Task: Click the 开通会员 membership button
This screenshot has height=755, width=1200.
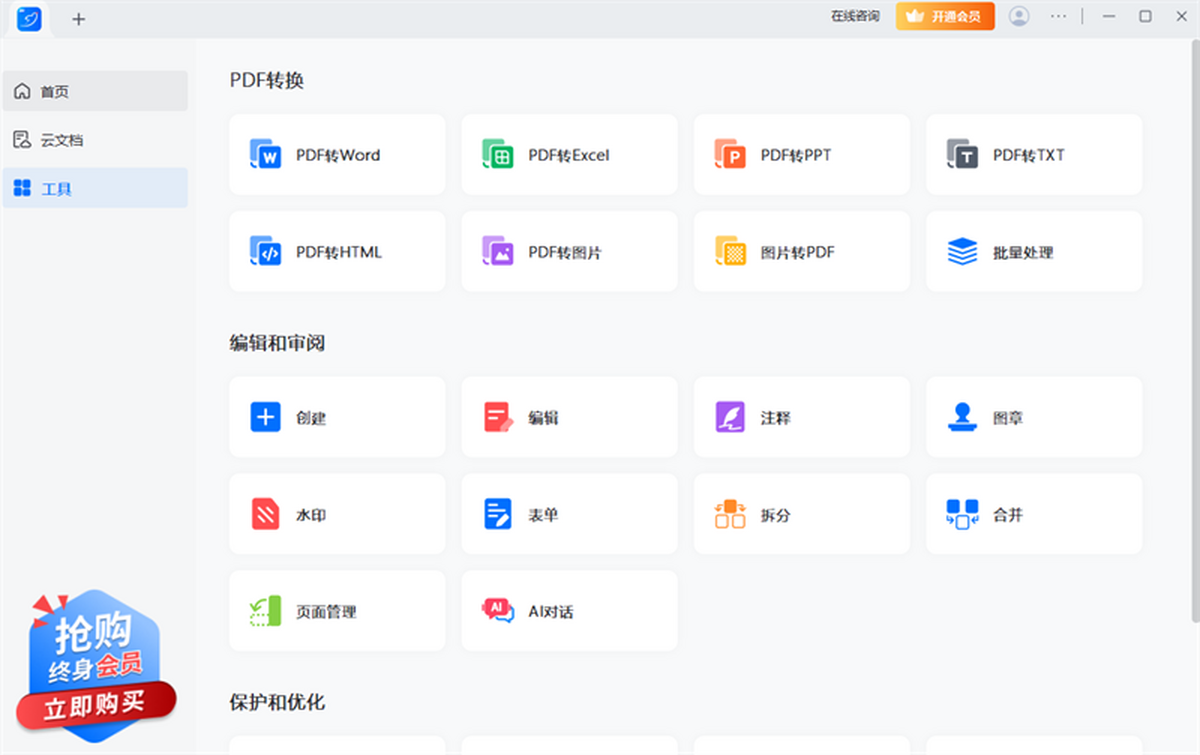Action: [x=944, y=16]
